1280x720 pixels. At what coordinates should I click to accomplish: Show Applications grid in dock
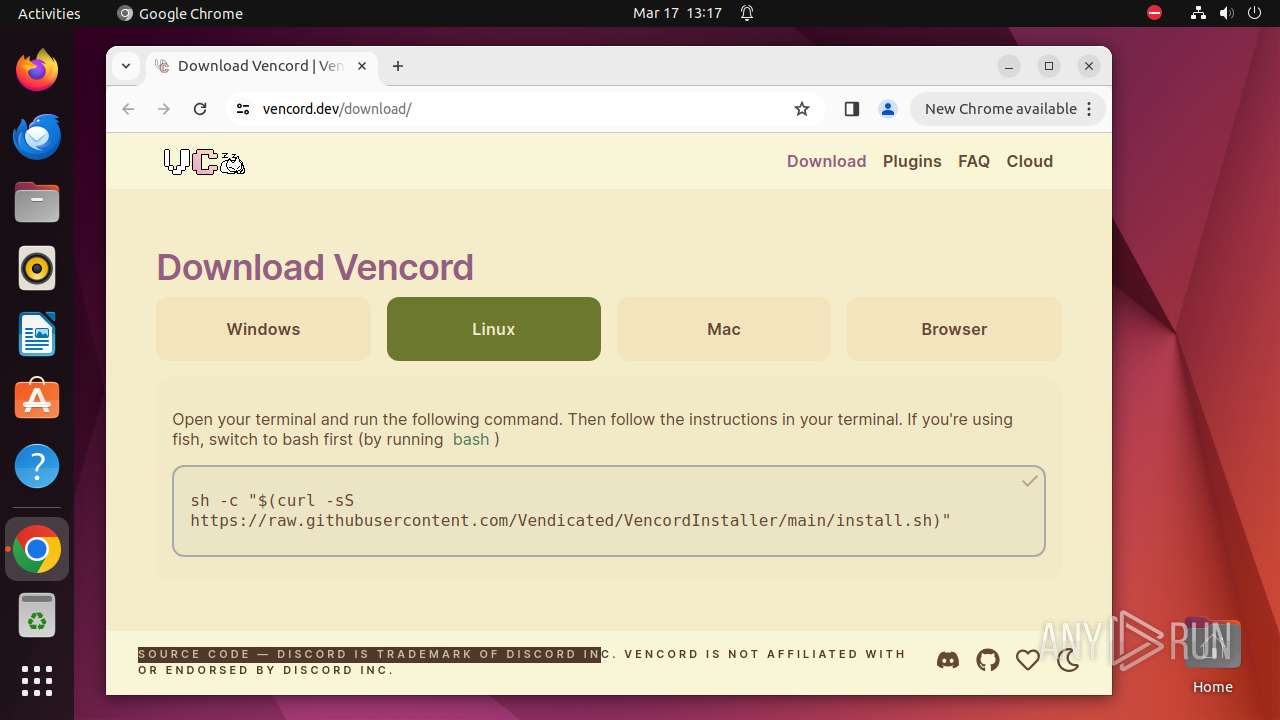click(37, 681)
